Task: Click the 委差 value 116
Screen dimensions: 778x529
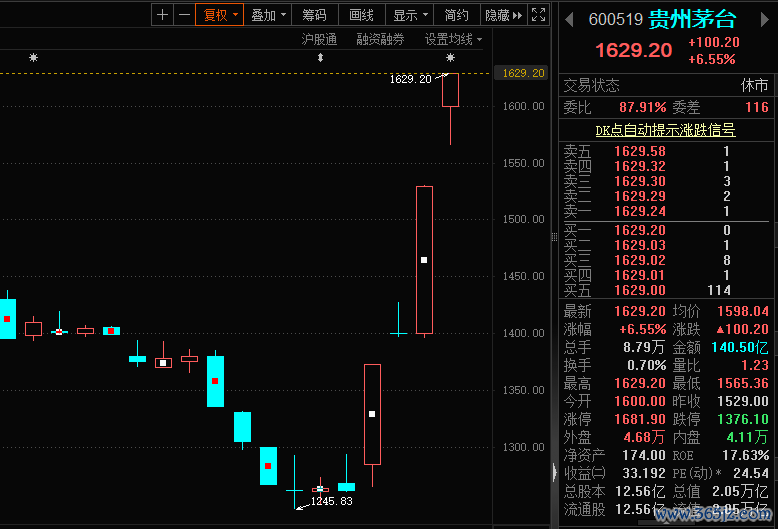Action: coord(757,107)
